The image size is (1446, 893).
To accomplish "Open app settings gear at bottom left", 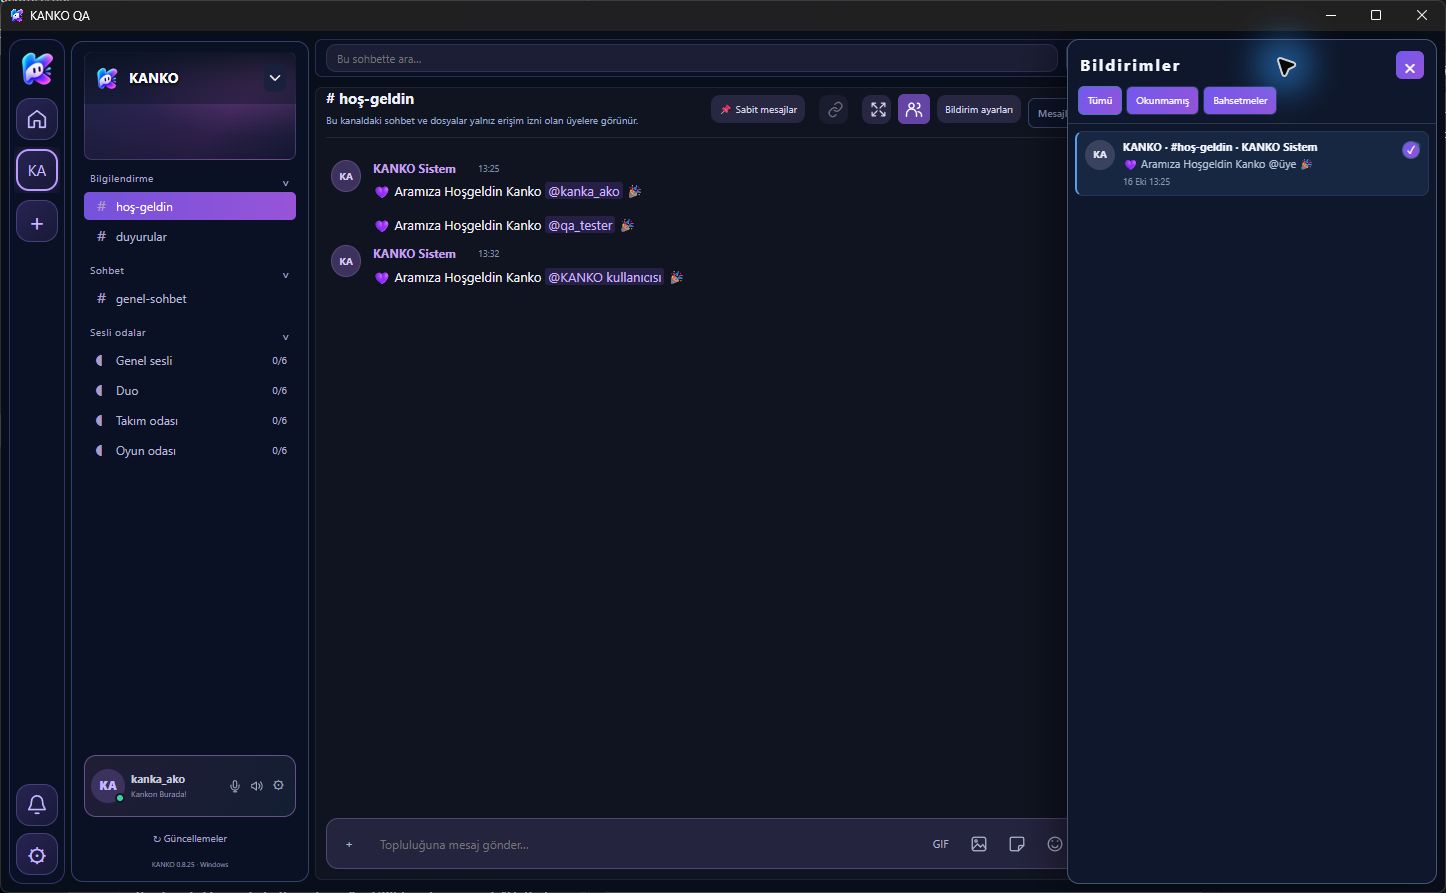I will click(x=37, y=856).
